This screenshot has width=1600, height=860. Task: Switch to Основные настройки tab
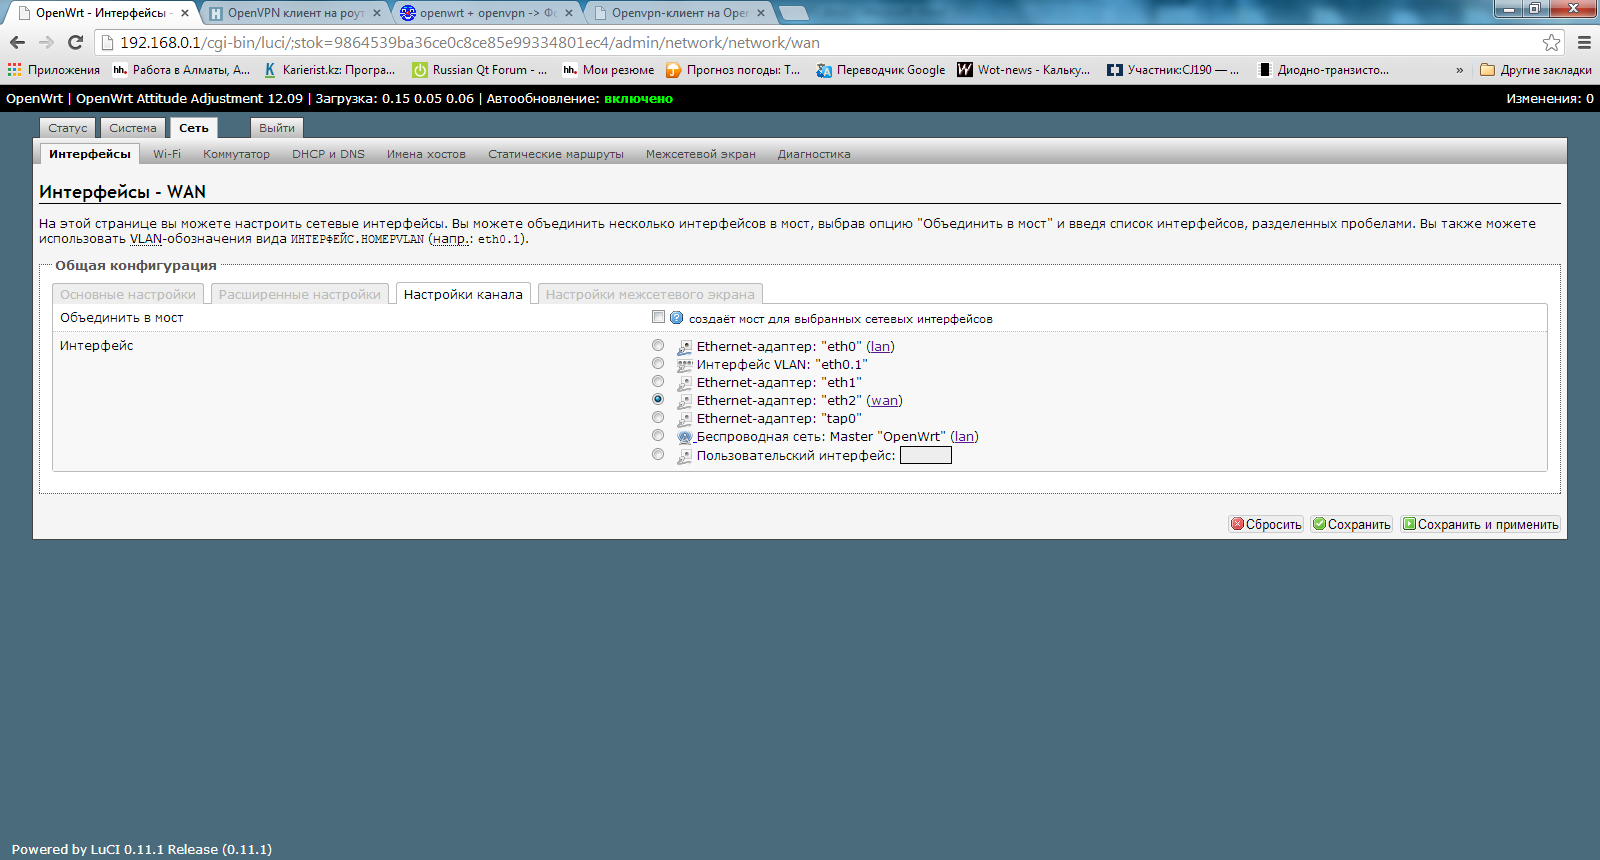(x=128, y=294)
